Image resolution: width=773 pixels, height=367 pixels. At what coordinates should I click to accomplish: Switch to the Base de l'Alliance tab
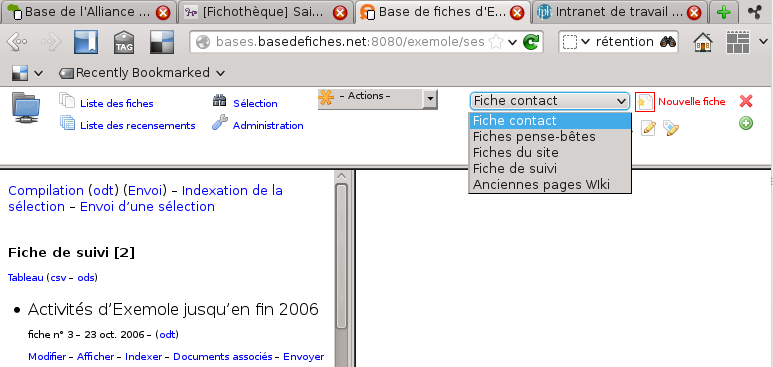89,12
